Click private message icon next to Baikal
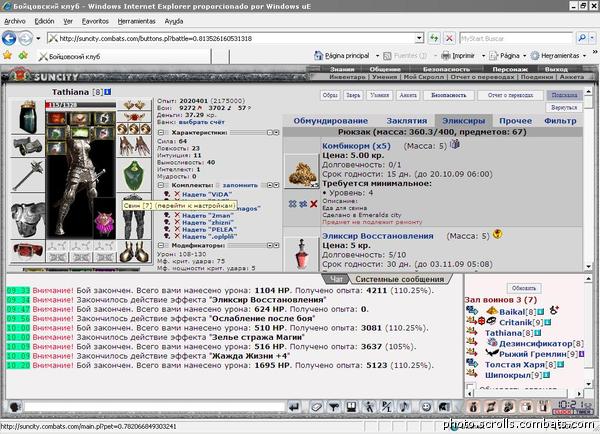600x434 pixels. pos(472,310)
